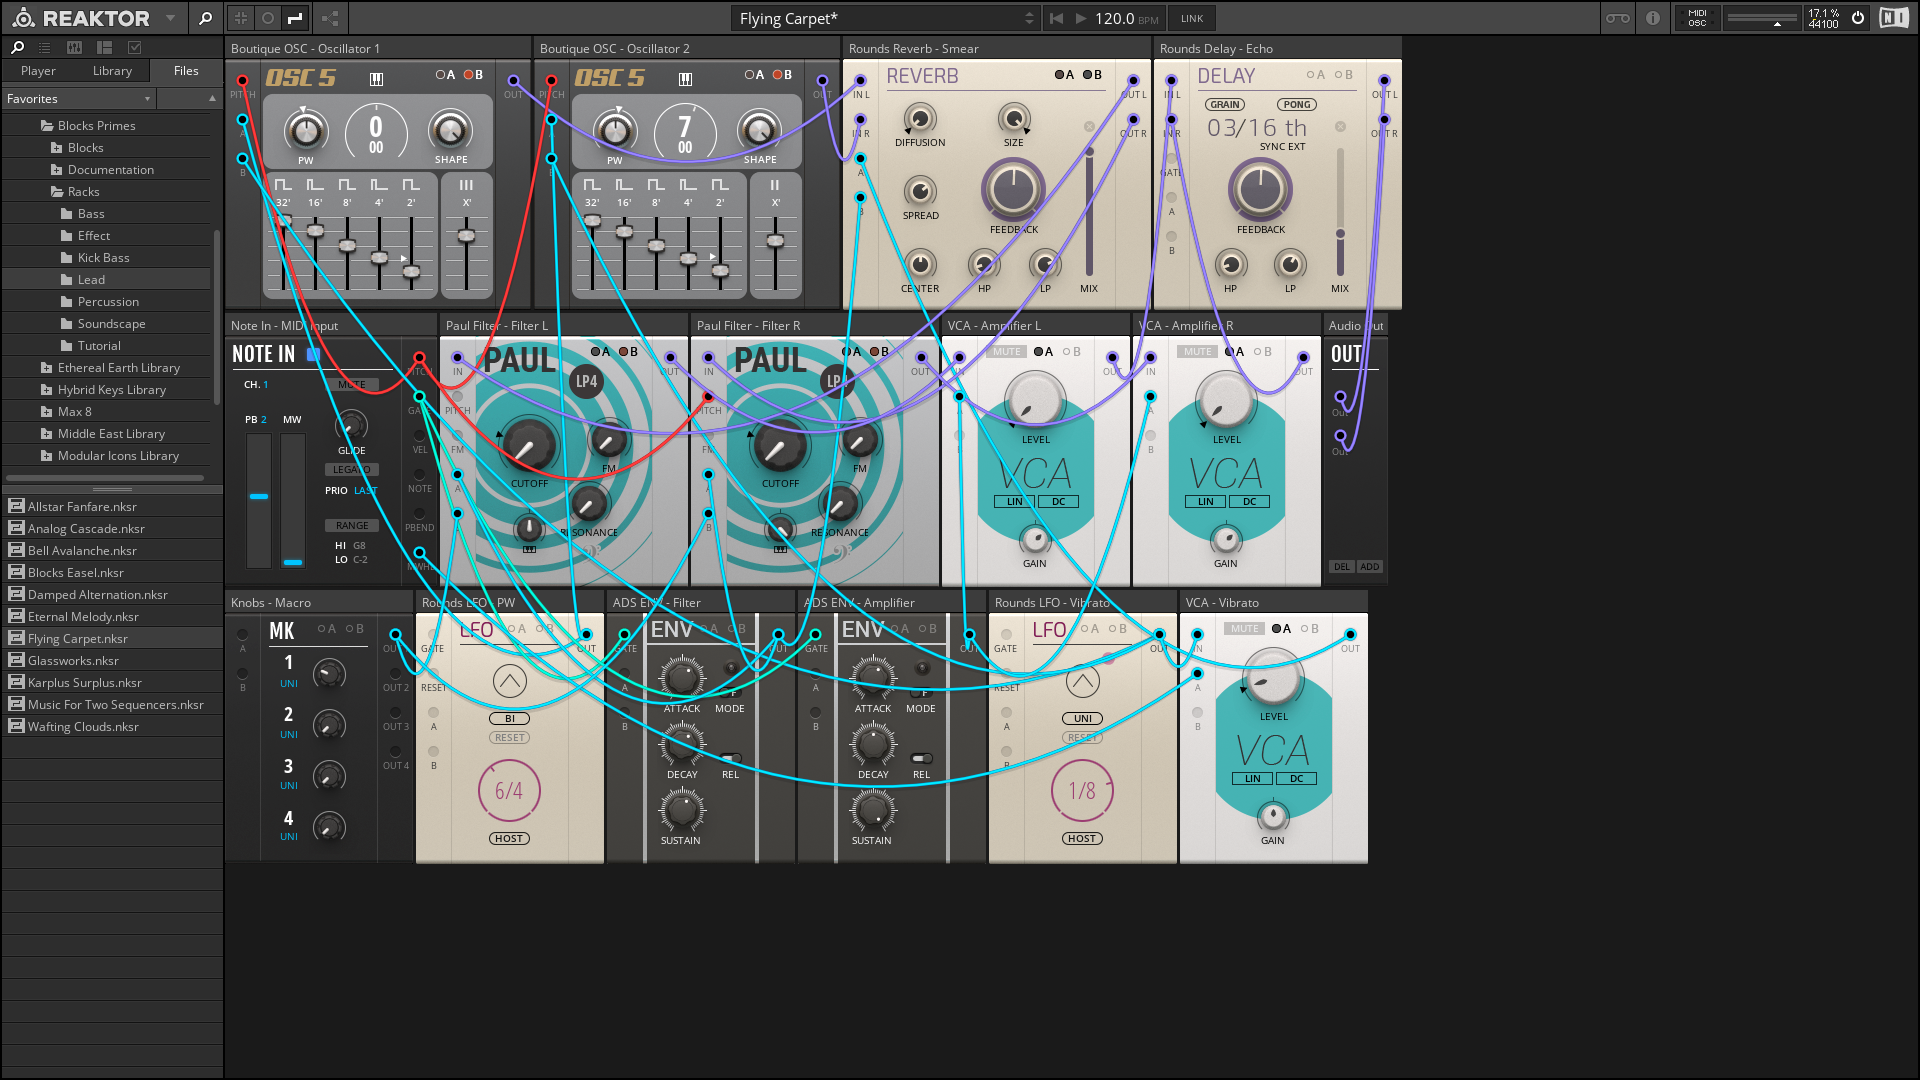Click Oscillator 1 keyboard tracking icon
The width and height of the screenshot is (1920, 1080).
376,78
